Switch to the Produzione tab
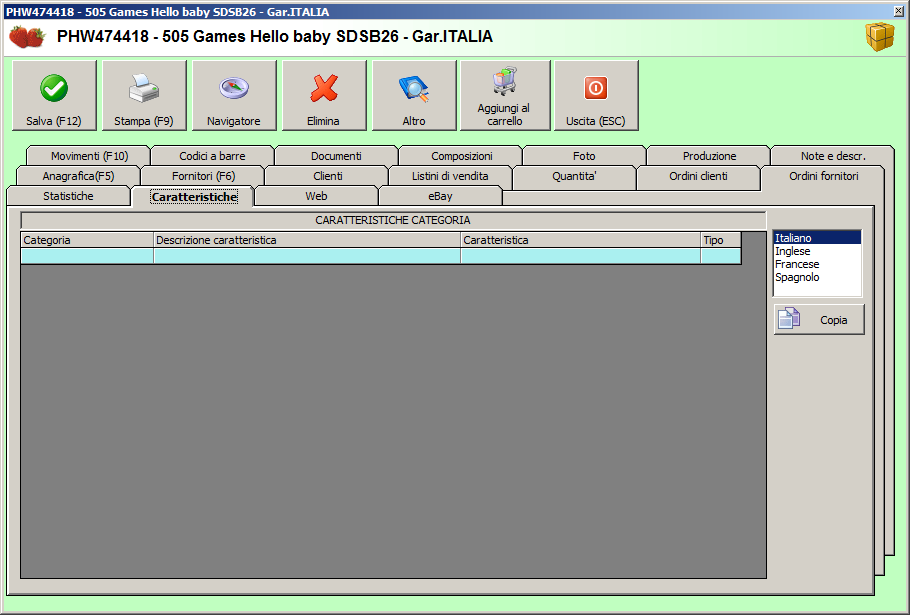Image resolution: width=910 pixels, height=615 pixels. coord(709,155)
